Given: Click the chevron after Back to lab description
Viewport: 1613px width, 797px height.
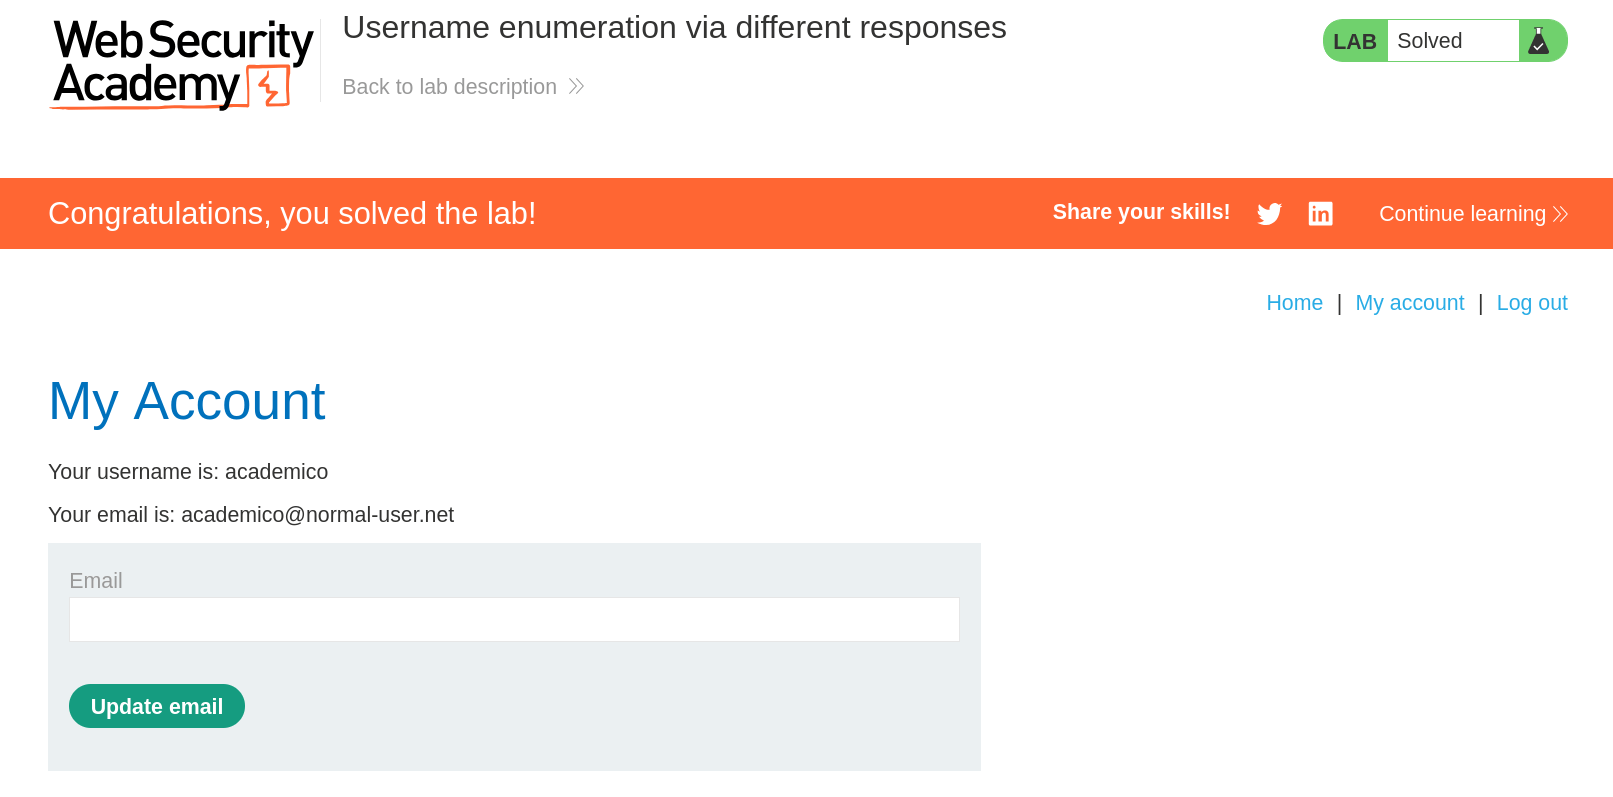Looking at the screenshot, I should pyautogui.click(x=576, y=87).
